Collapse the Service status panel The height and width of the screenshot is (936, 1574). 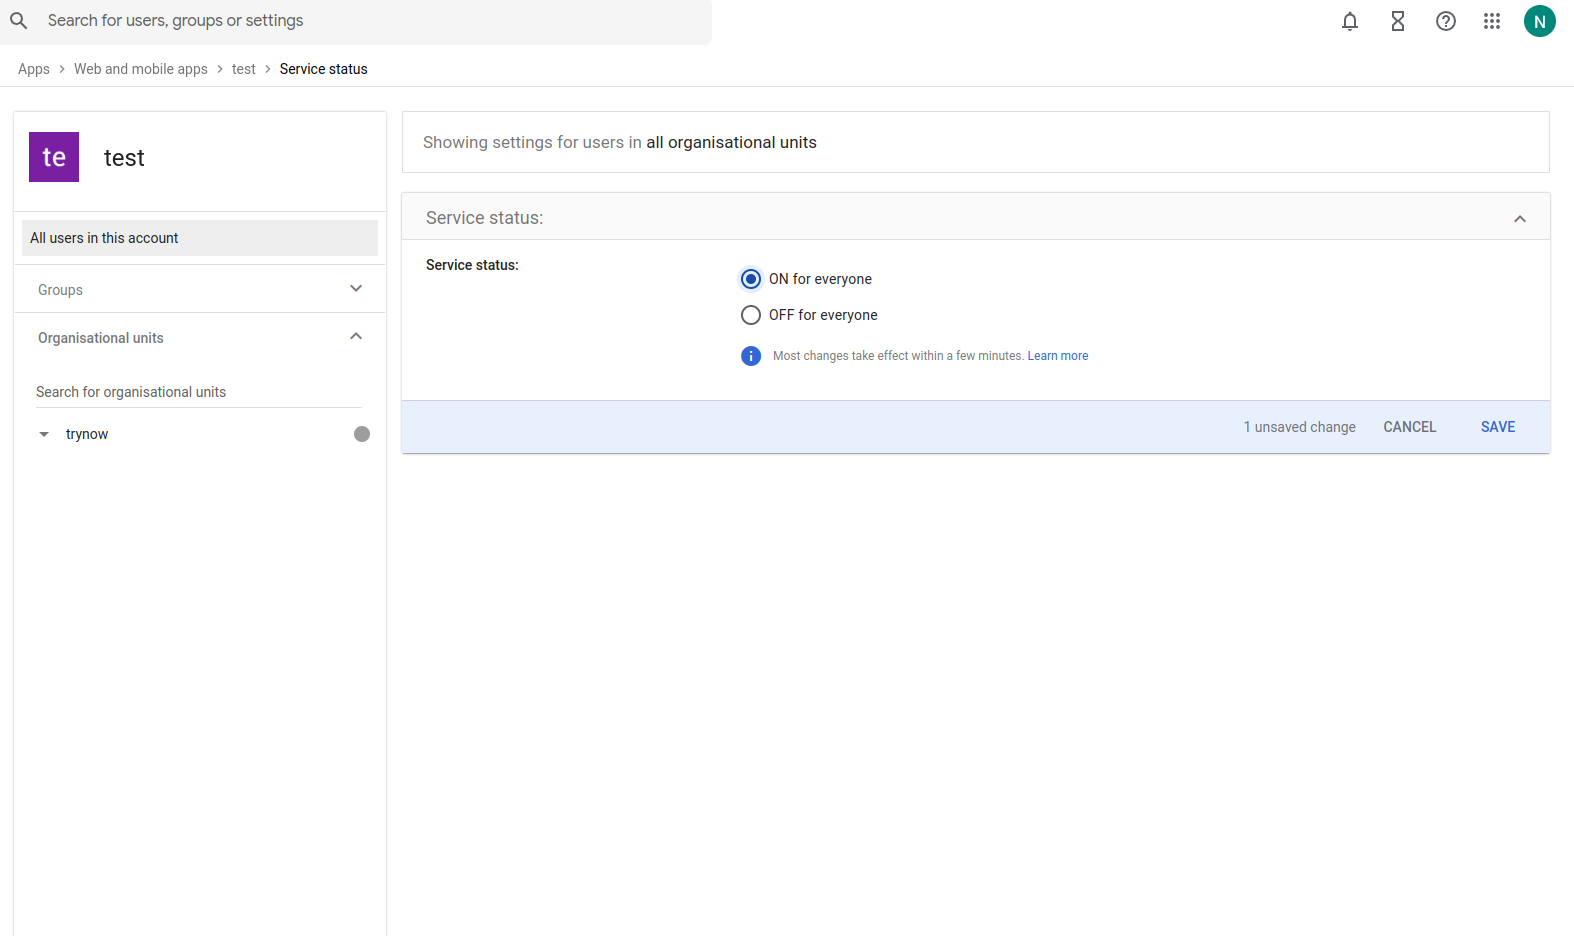pos(1520,218)
